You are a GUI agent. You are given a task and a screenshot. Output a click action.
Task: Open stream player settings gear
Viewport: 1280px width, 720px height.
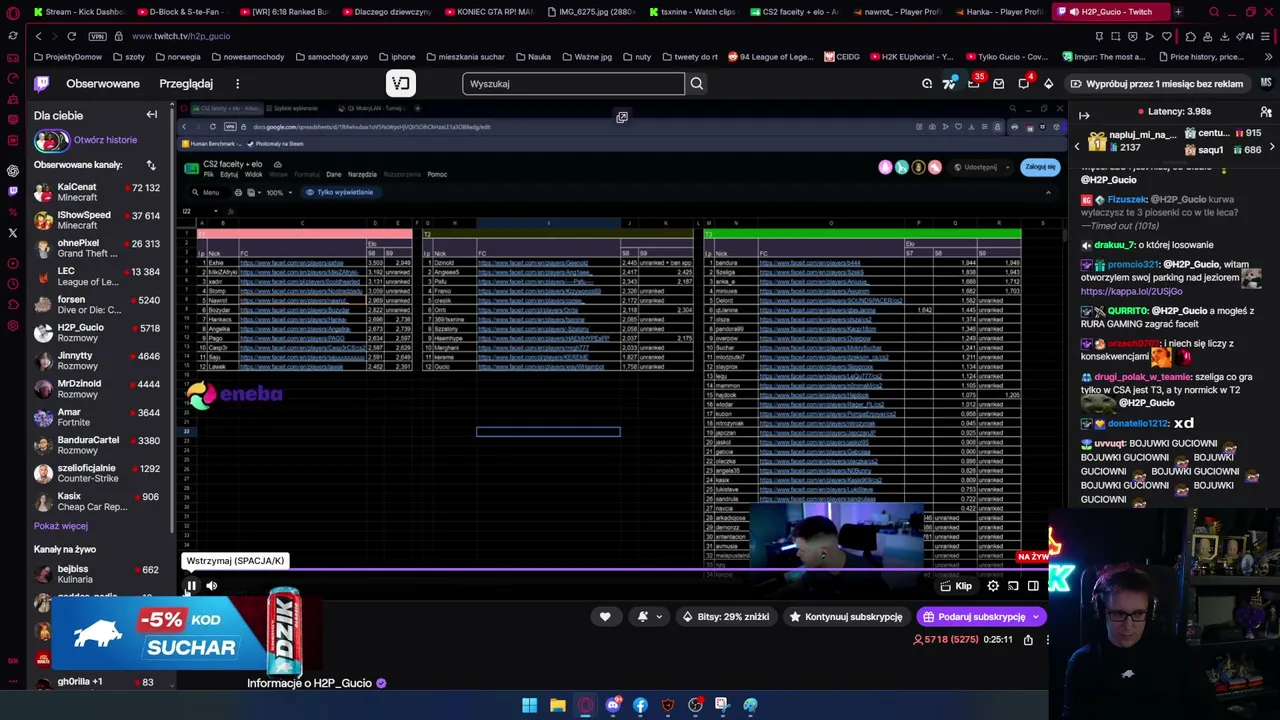[x=993, y=586]
